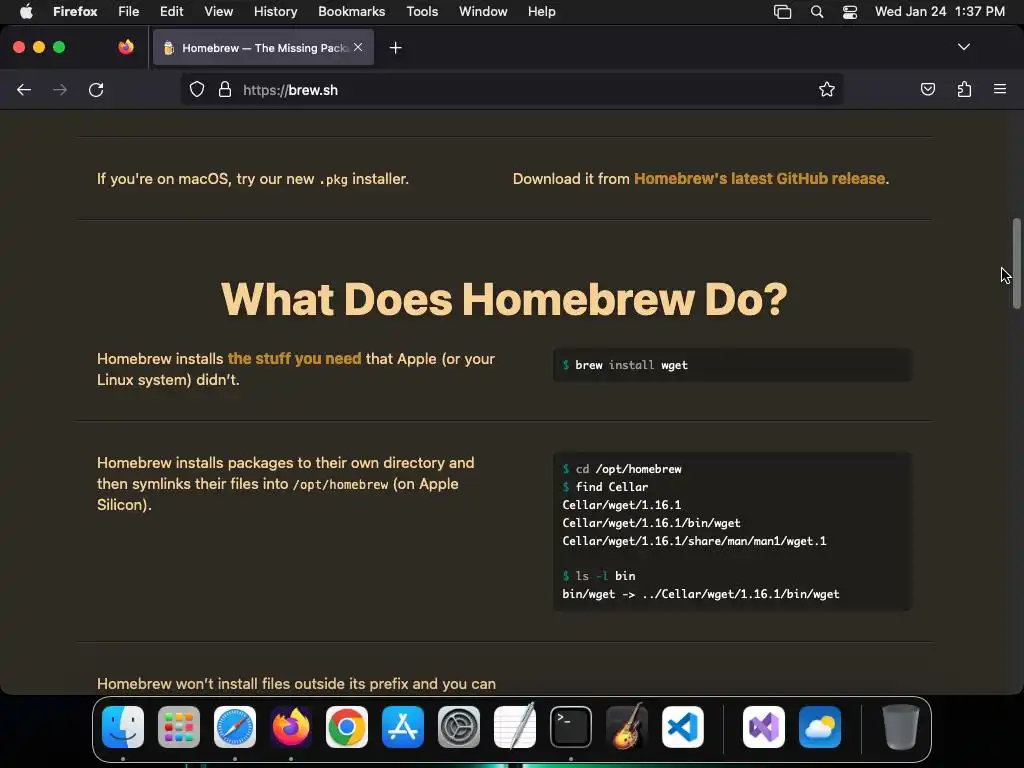Viewport: 1024px width, 768px height.
Task: Open the cloud weather app in Dock
Action: tap(820, 727)
